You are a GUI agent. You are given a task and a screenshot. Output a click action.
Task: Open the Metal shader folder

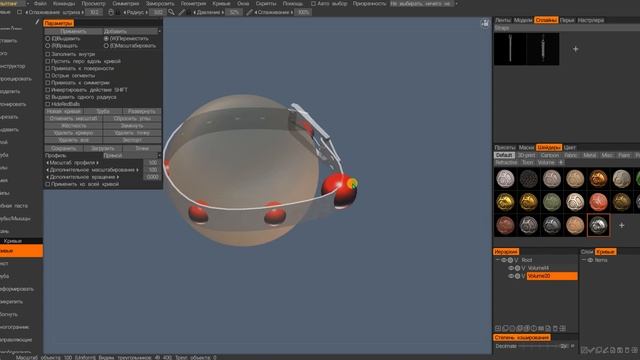[589, 156]
